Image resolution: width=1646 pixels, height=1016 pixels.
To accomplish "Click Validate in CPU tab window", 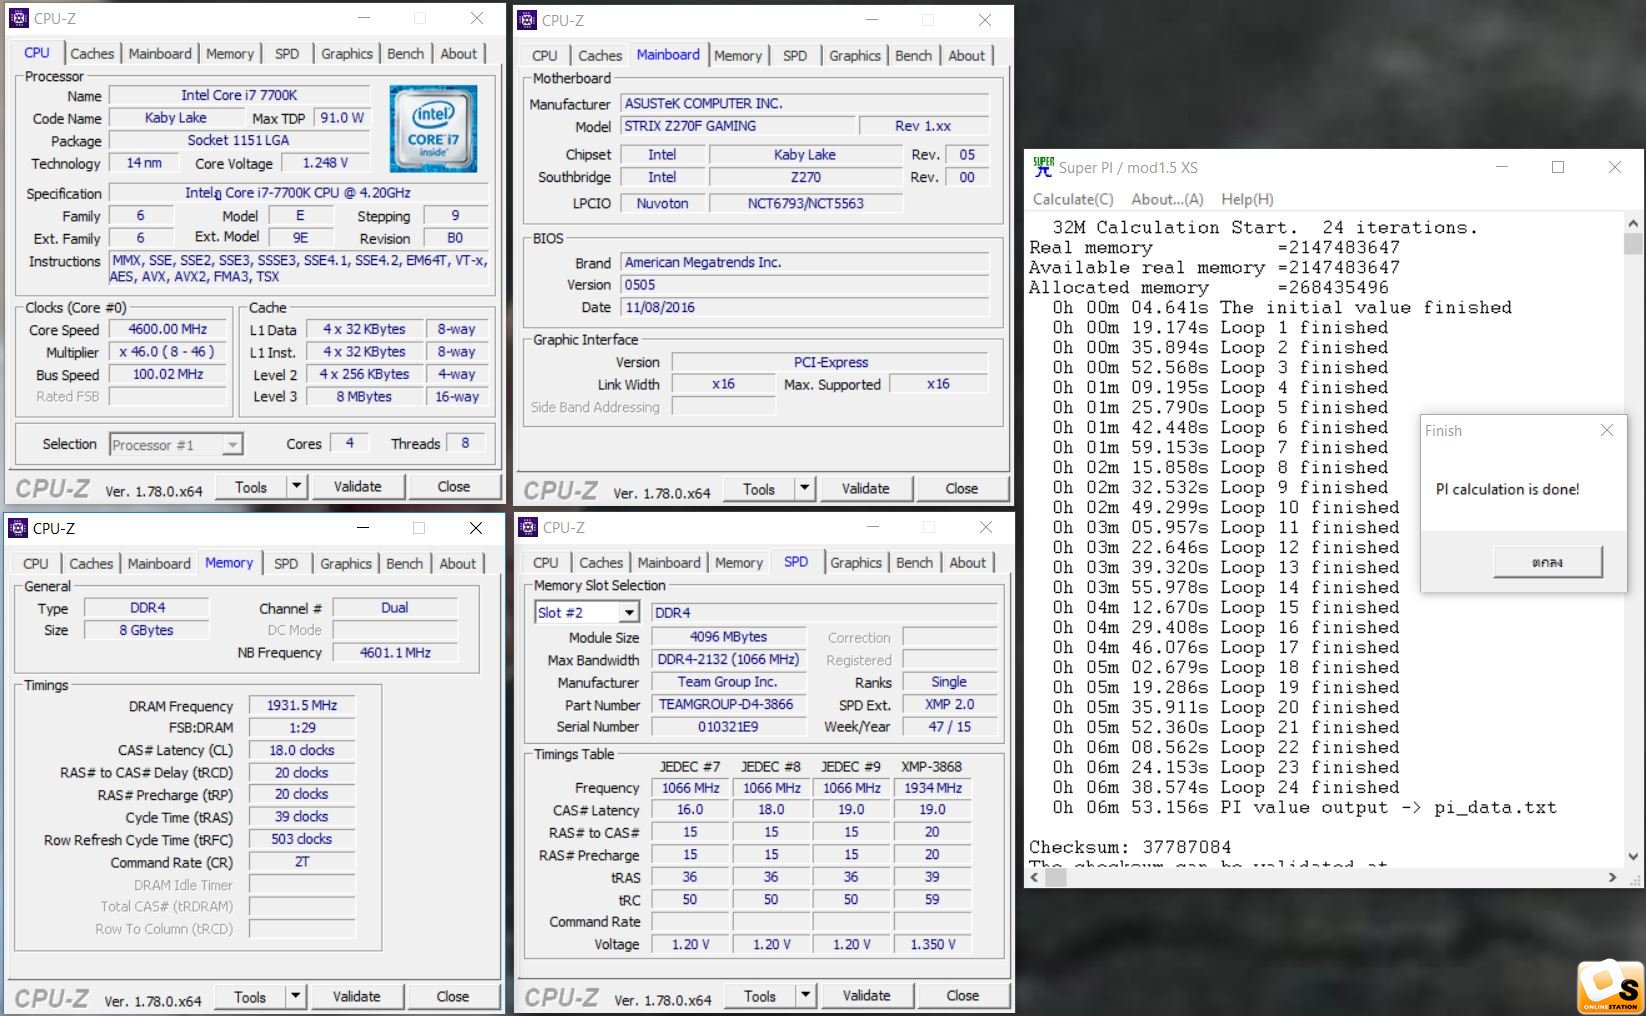I will click(x=358, y=487).
